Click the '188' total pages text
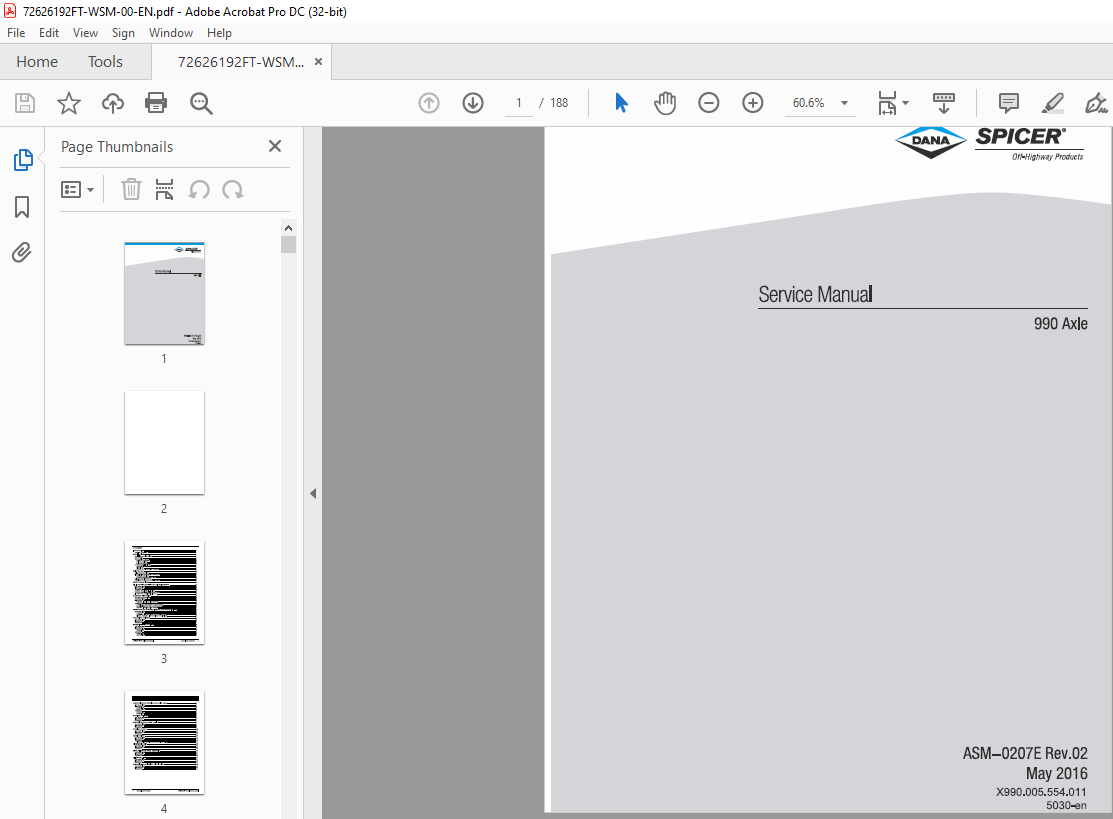Viewport: 1113px width, 819px height. point(559,103)
